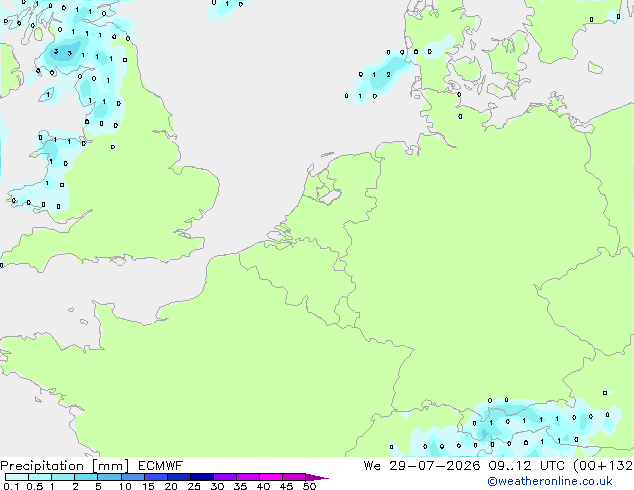Click the "2" precipitation value over the North Sea

tap(388, 75)
